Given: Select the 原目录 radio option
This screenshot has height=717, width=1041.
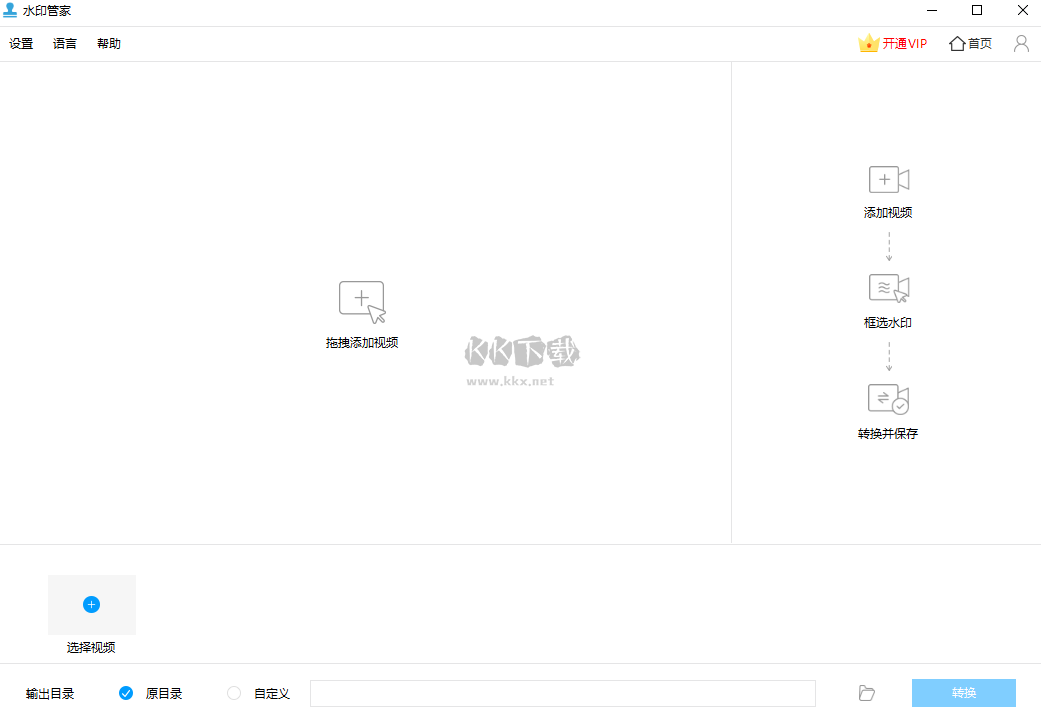Looking at the screenshot, I should [x=126, y=693].
